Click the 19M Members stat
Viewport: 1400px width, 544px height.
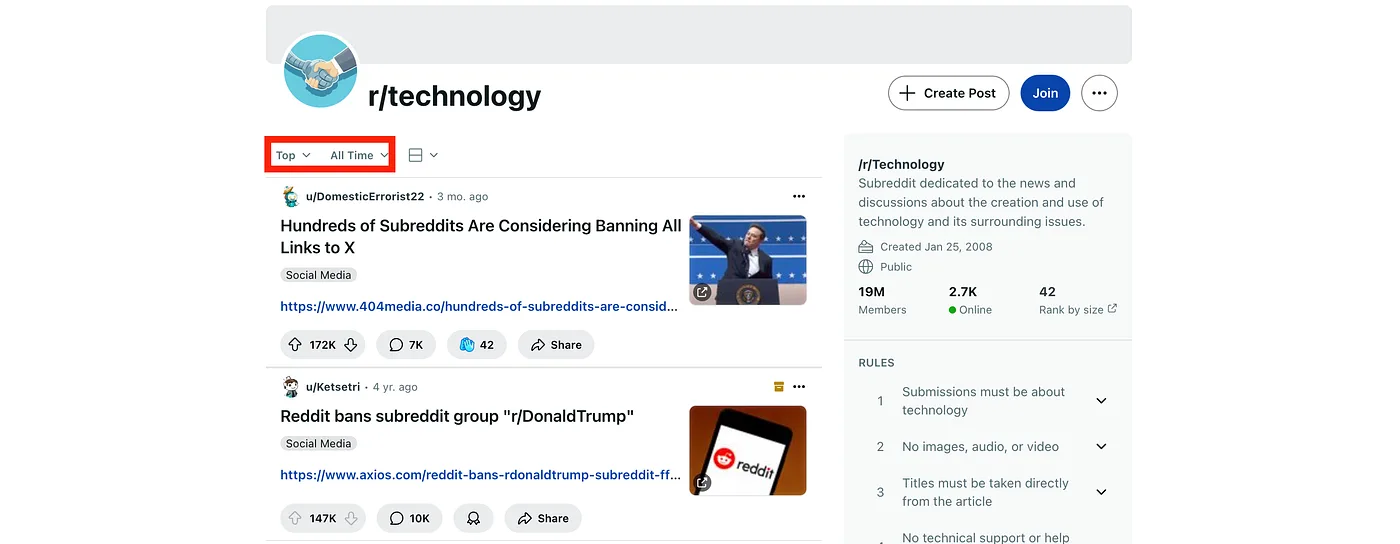pos(882,300)
